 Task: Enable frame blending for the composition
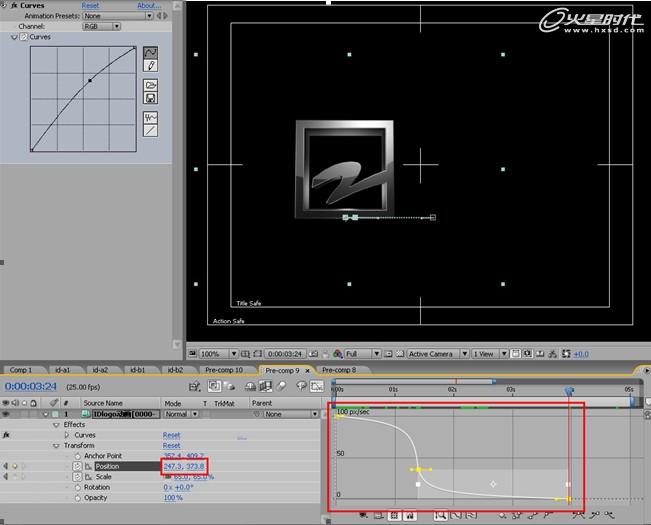(265, 386)
